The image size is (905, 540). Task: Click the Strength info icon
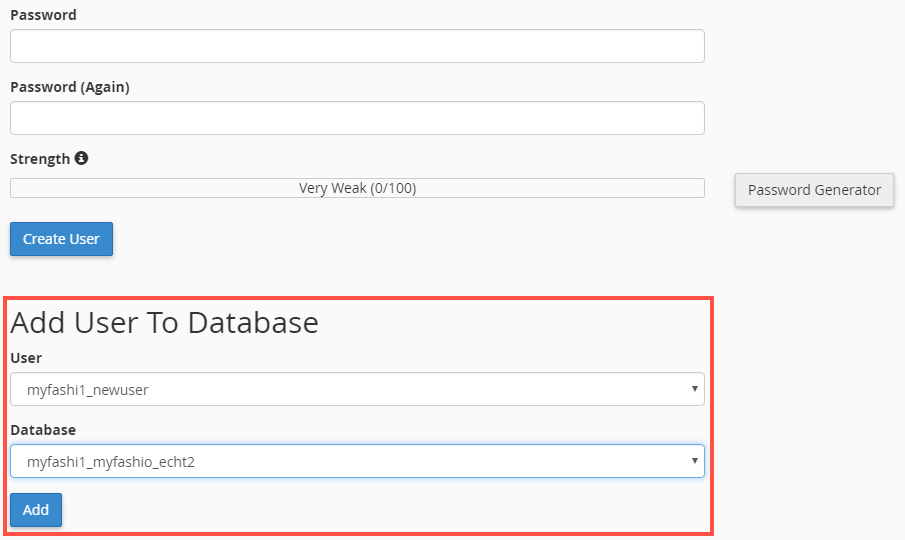pyautogui.click(x=81, y=158)
